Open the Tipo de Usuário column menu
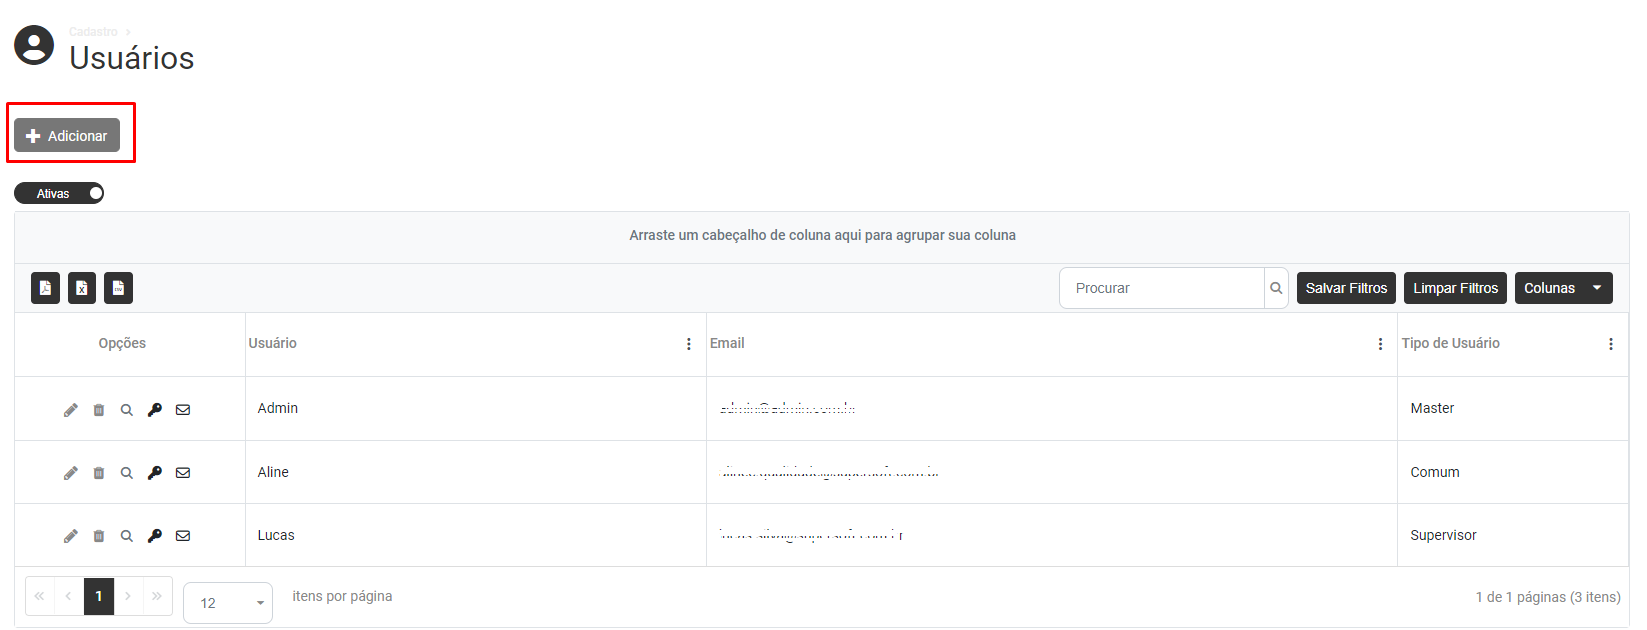The width and height of the screenshot is (1647, 630). pos(1611,344)
